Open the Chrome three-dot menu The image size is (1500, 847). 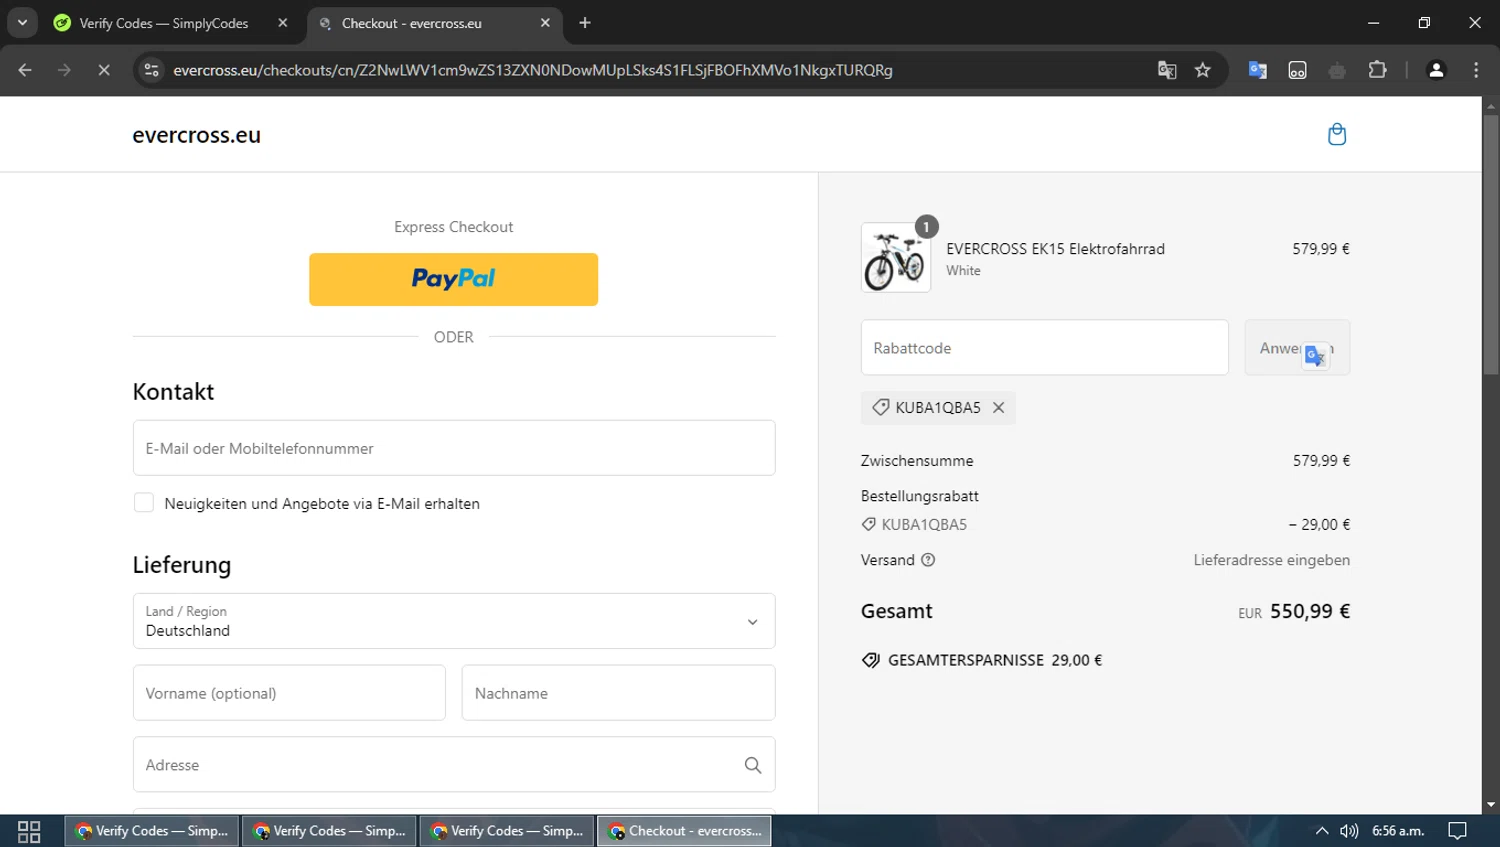coord(1476,70)
